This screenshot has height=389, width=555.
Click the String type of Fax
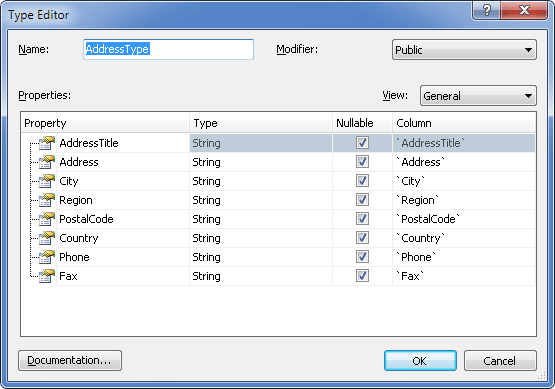point(261,276)
